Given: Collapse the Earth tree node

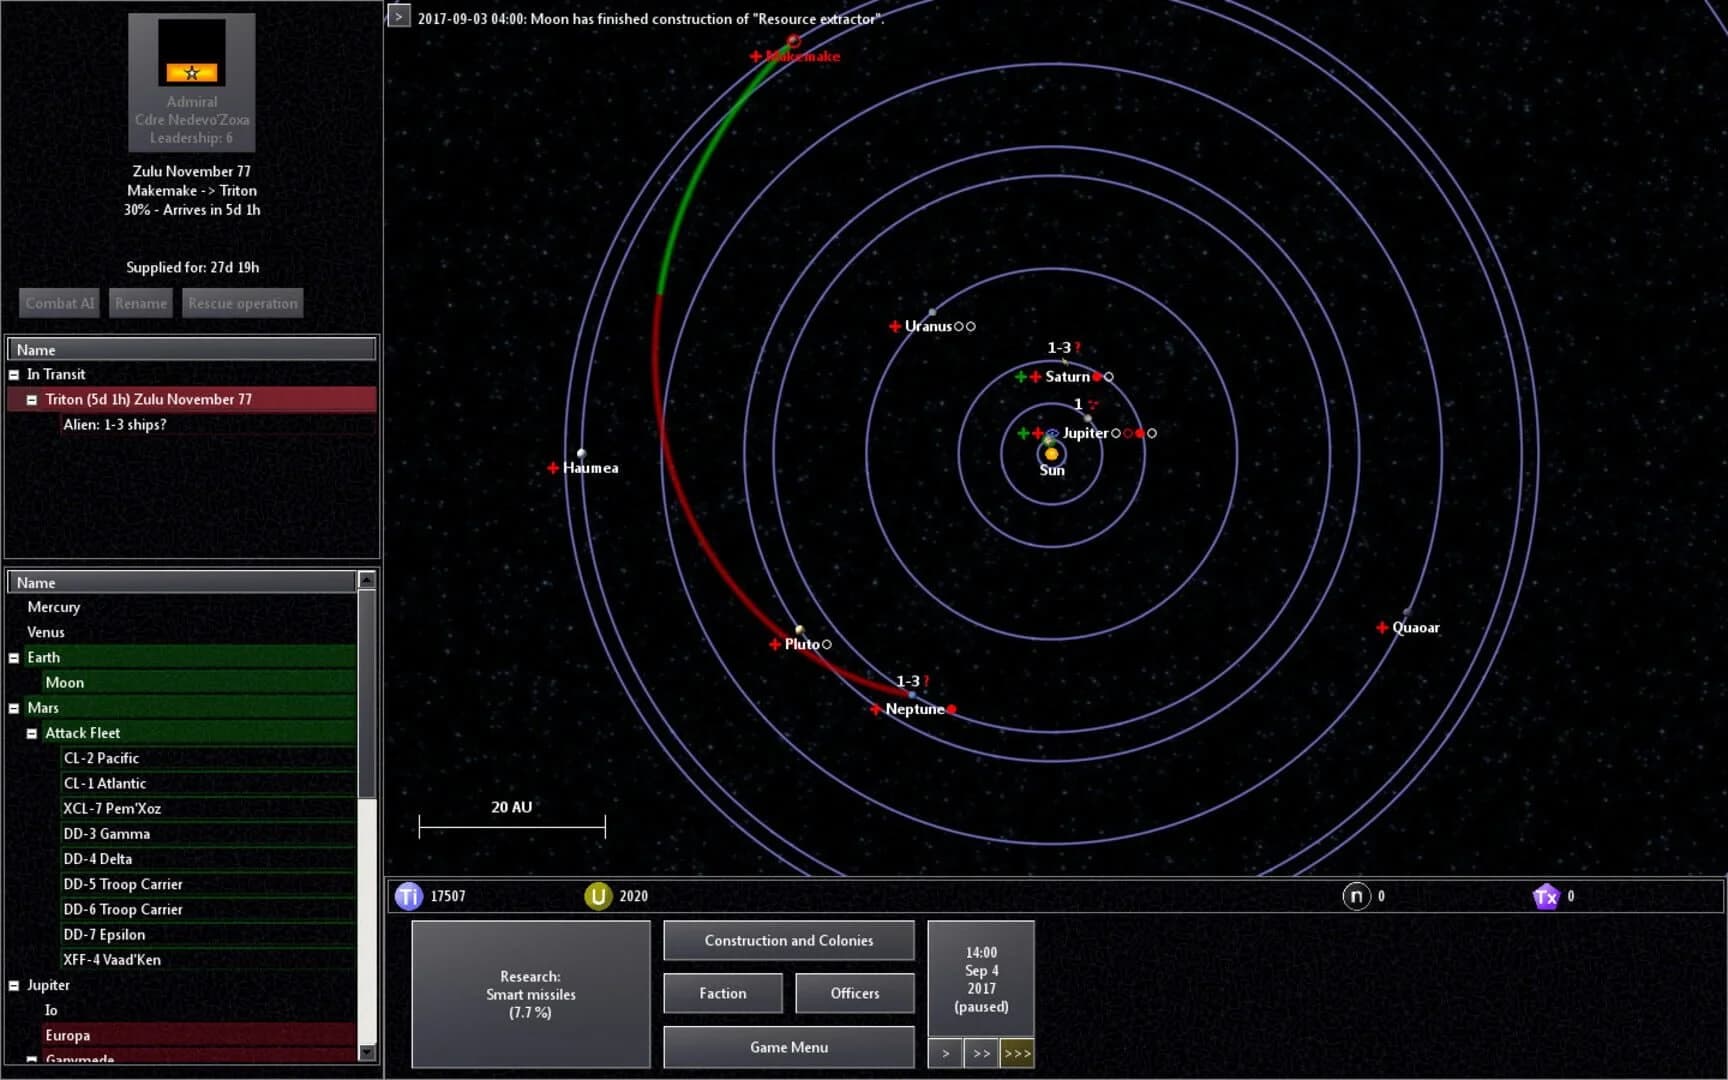Looking at the screenshot, I should tap(13, 657).
